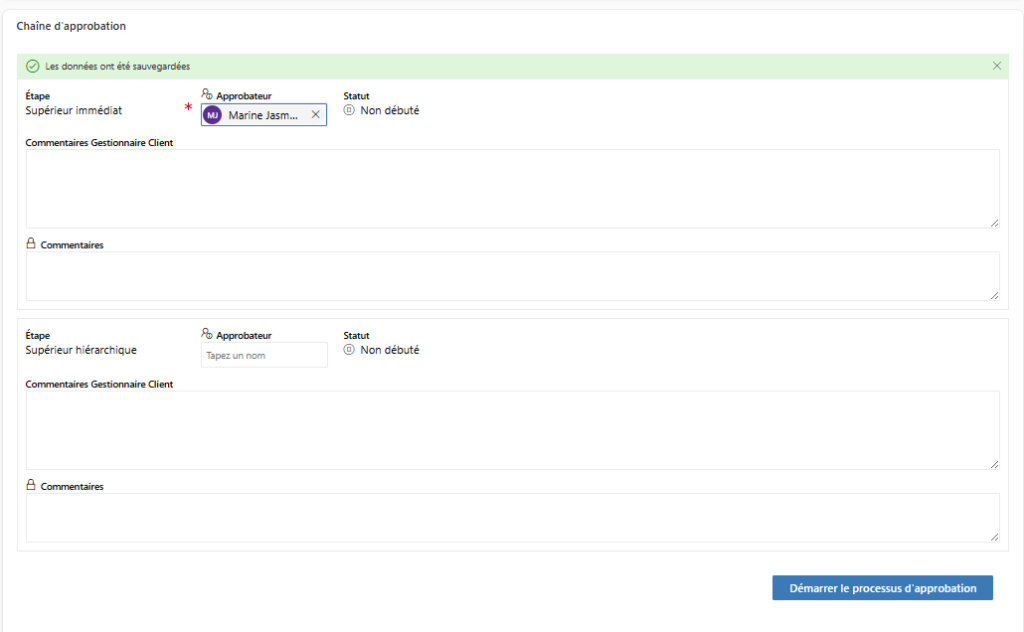Click the locked Commentaires box for Supérieur immédiat
This screenshot has height=632, width=1024.
[512, 275]
